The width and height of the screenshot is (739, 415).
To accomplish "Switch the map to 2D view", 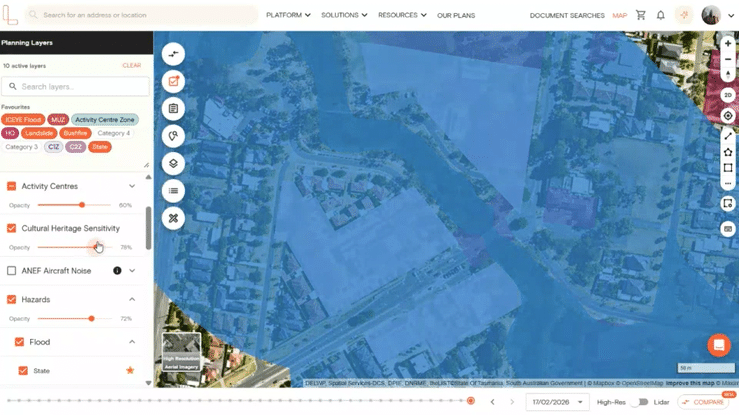I will click(x=728, y=95).
